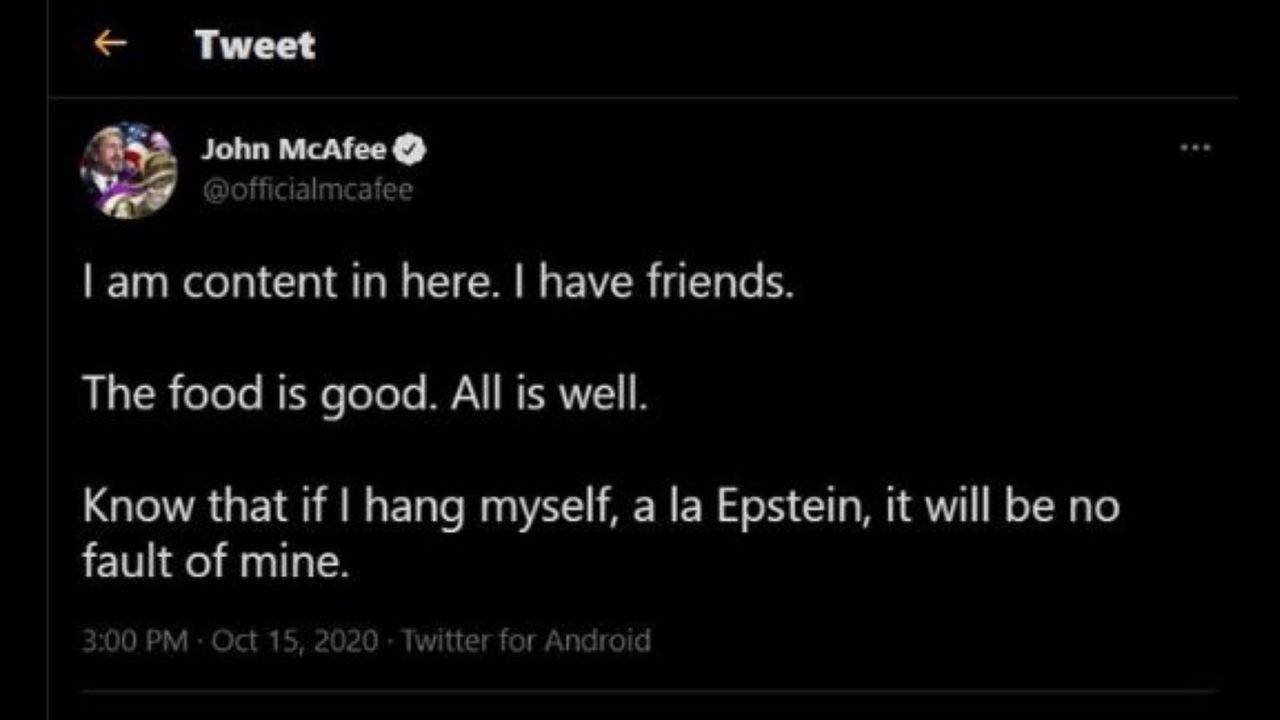Screen dimensions: 1280x720
Task: Click the phrase 'it will be no'
Action: 1000,506
